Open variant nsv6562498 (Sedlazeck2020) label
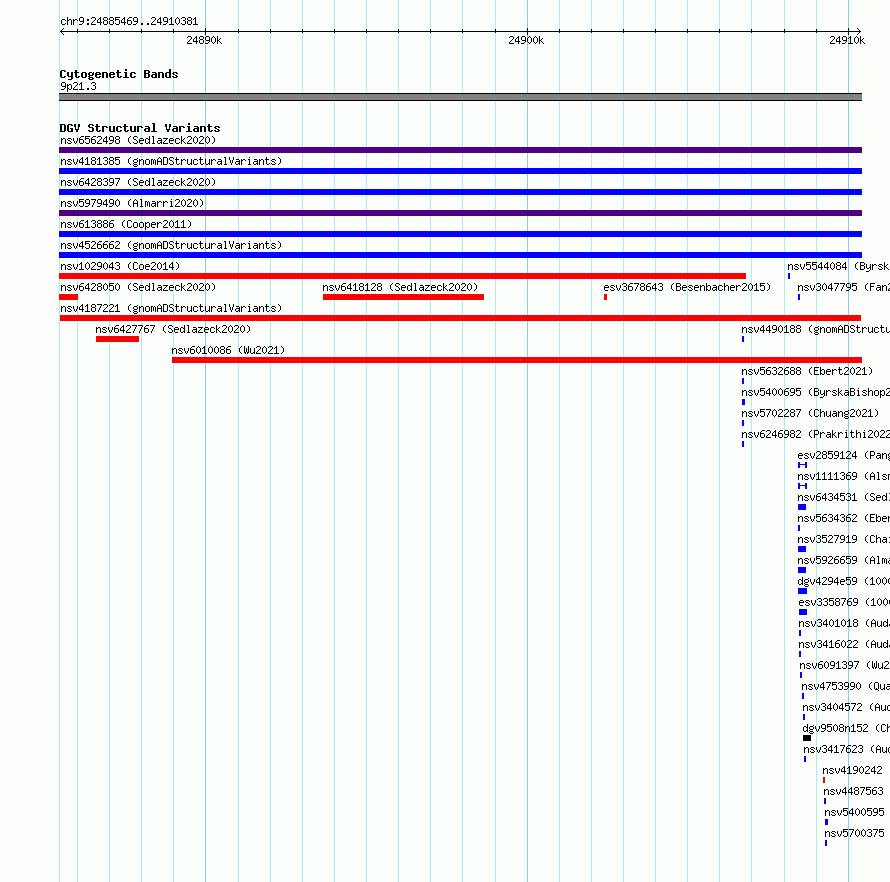Screen dimensions: 890x882 (x=138, y=140)
